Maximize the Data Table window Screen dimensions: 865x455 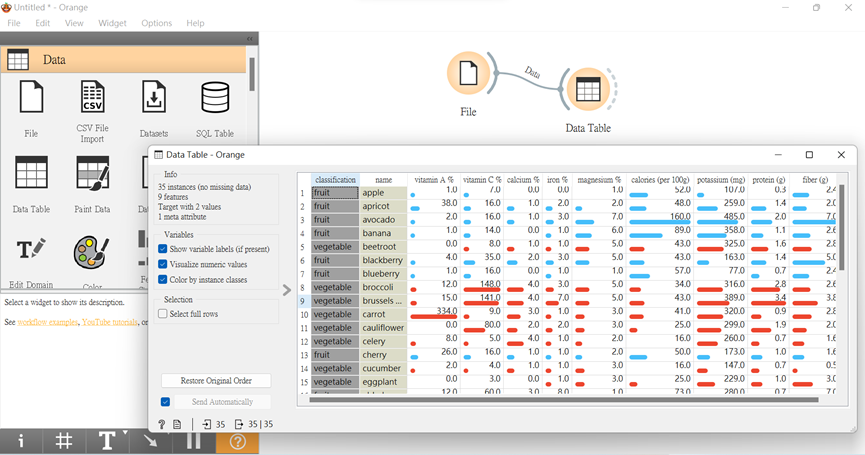[809, 155]
